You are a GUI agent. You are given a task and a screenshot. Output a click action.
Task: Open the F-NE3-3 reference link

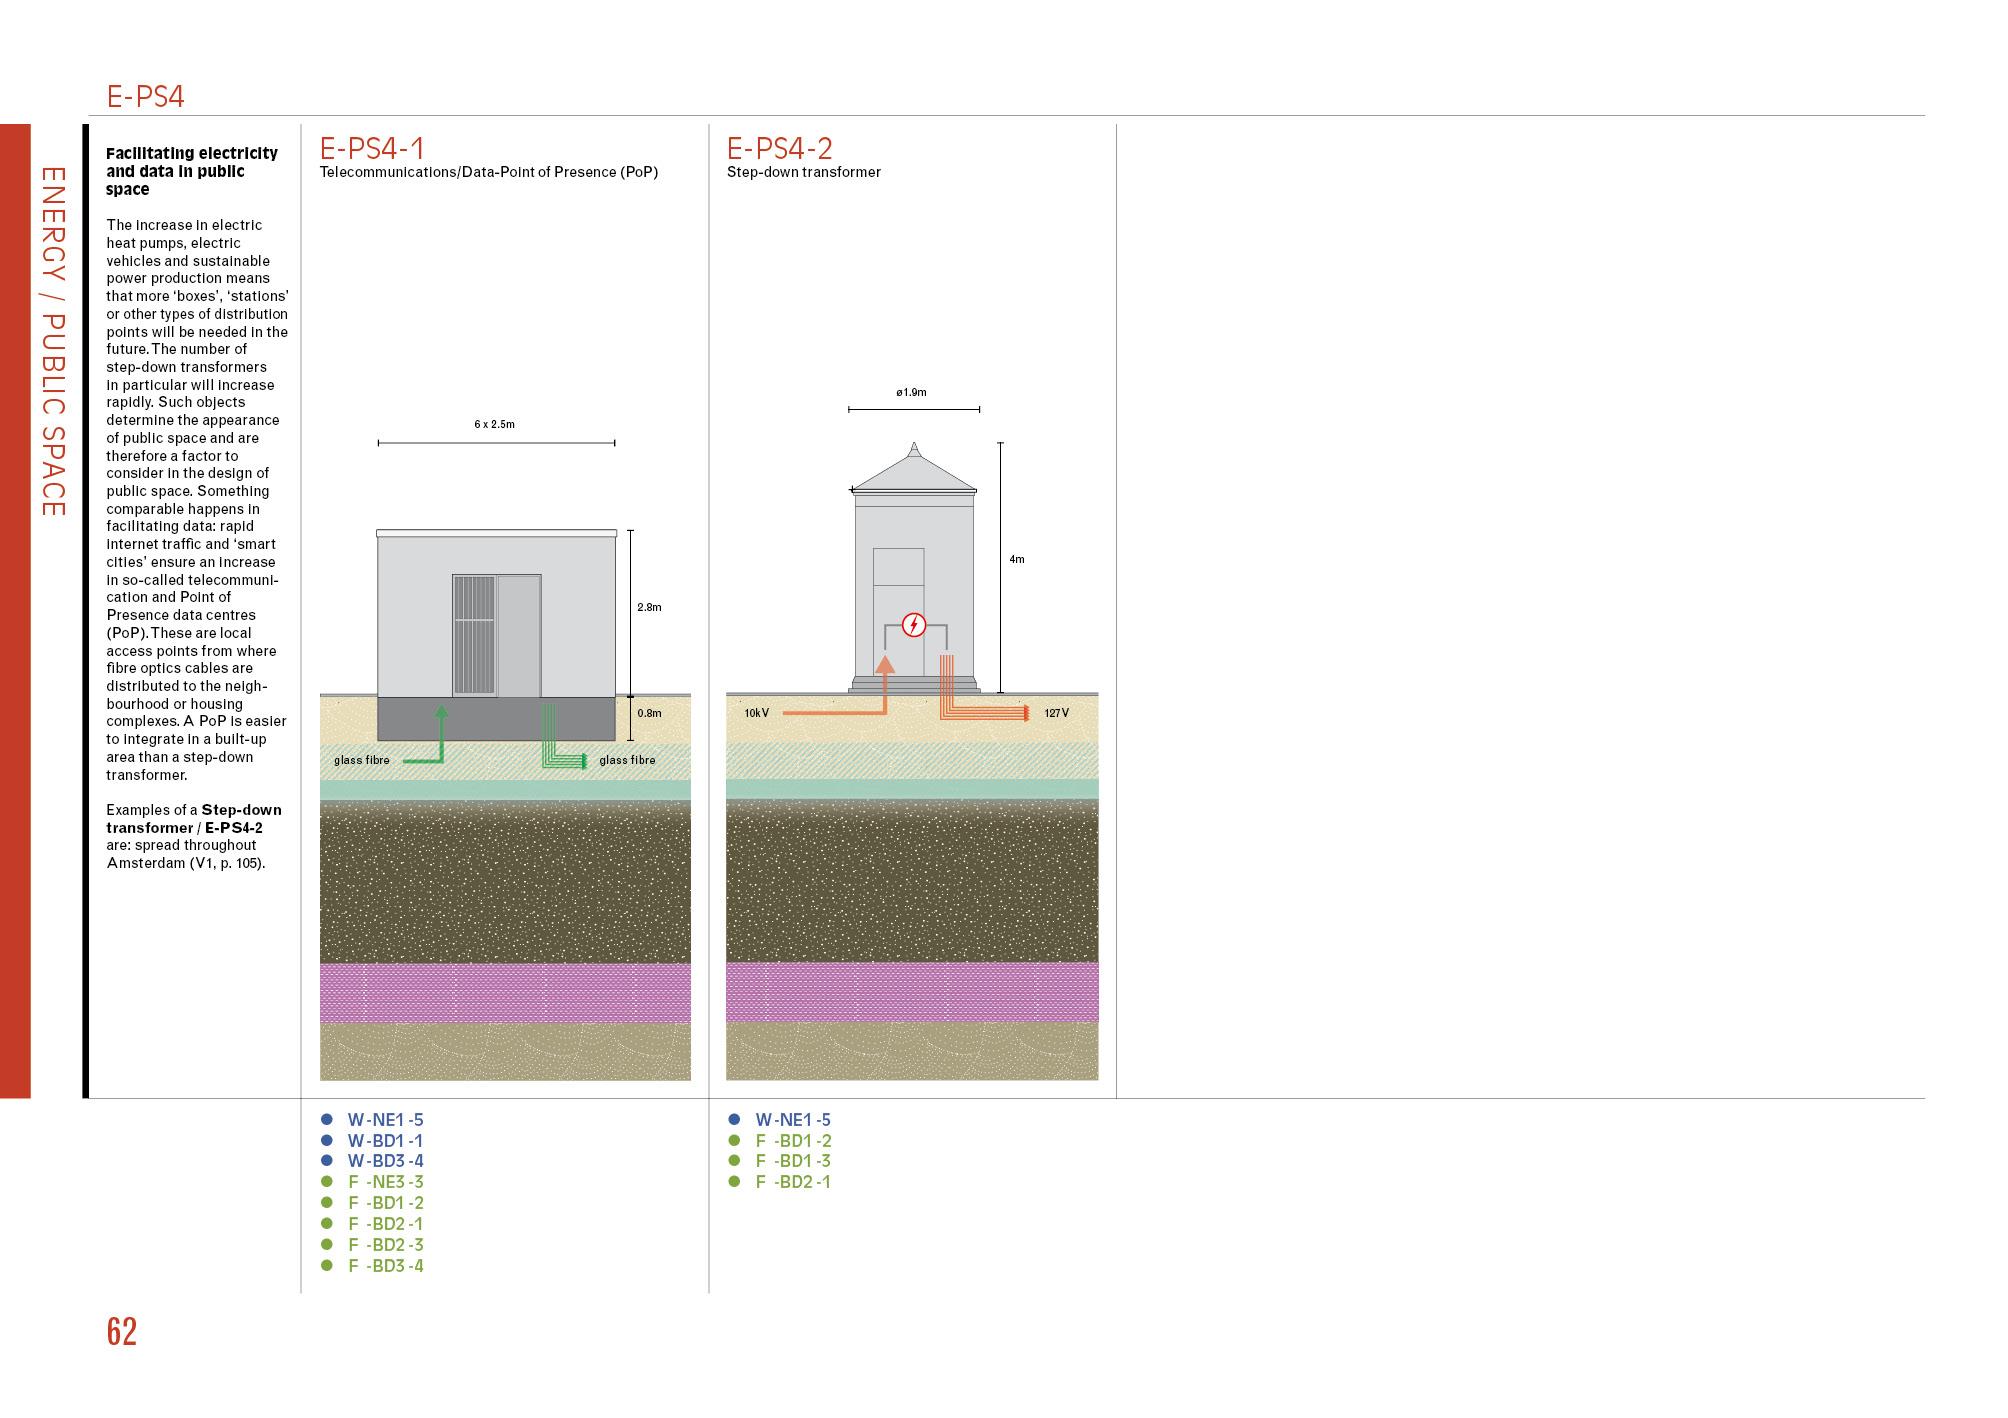point(385,1182)
